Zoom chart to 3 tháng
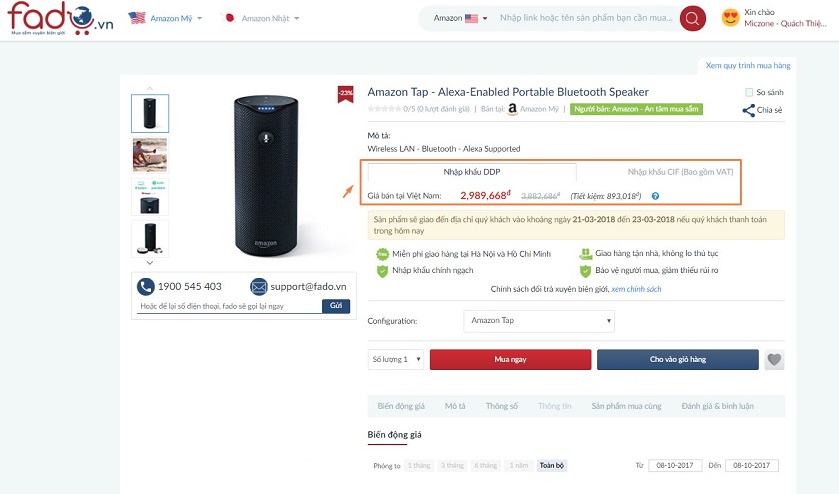Screen dimensions: 839x494 click(x=452, y=466)
